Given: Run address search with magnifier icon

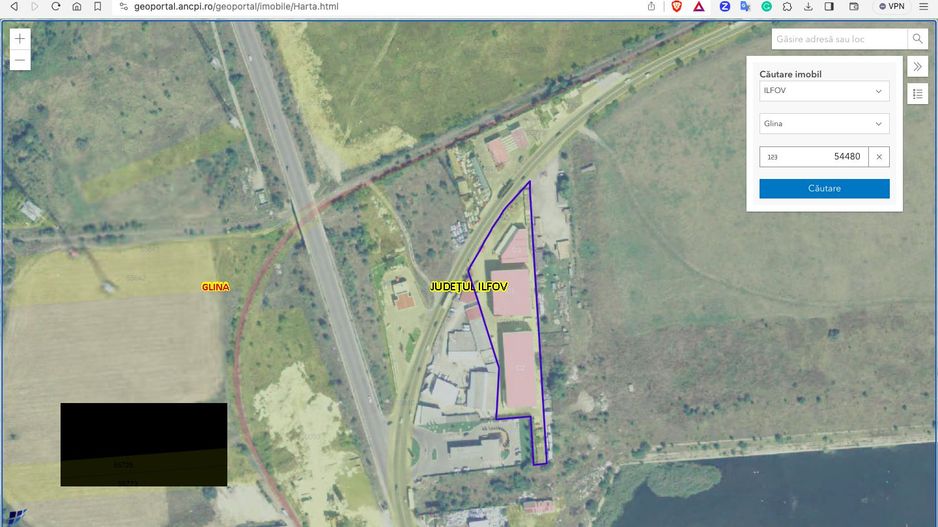Looking at the screenshot, I should tap(917, 39).
